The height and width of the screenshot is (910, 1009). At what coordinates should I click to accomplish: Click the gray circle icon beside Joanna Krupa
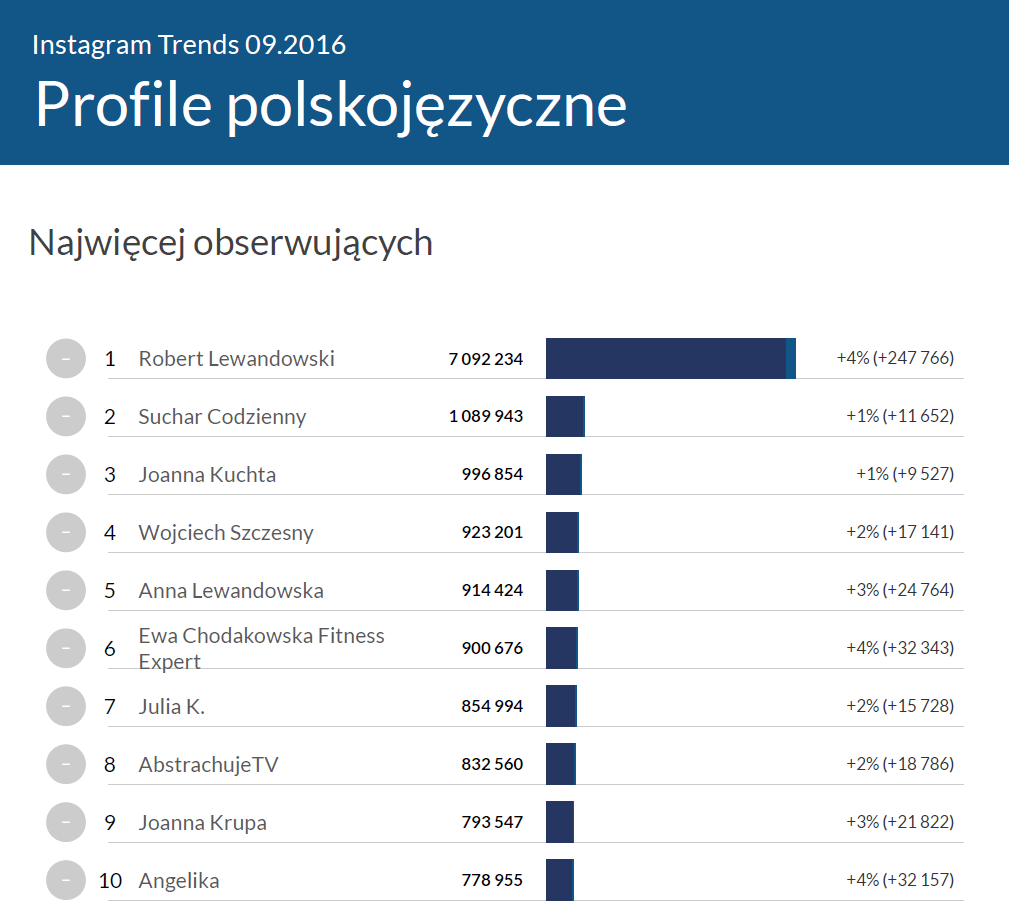click(x=66, y=822)
